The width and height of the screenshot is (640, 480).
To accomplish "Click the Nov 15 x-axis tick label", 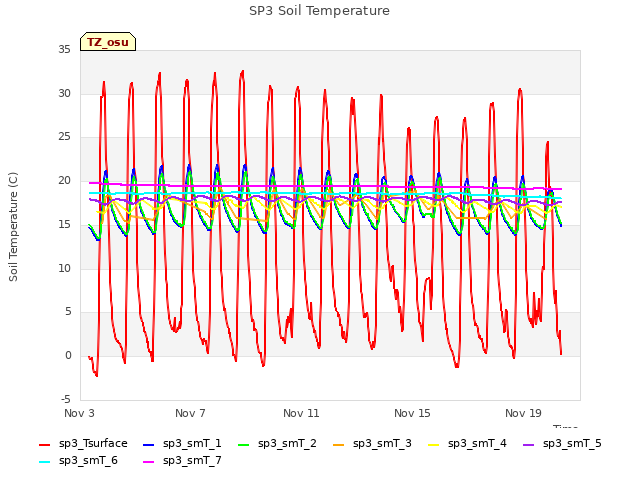I will pyautogui.click(x=412, y=413).
